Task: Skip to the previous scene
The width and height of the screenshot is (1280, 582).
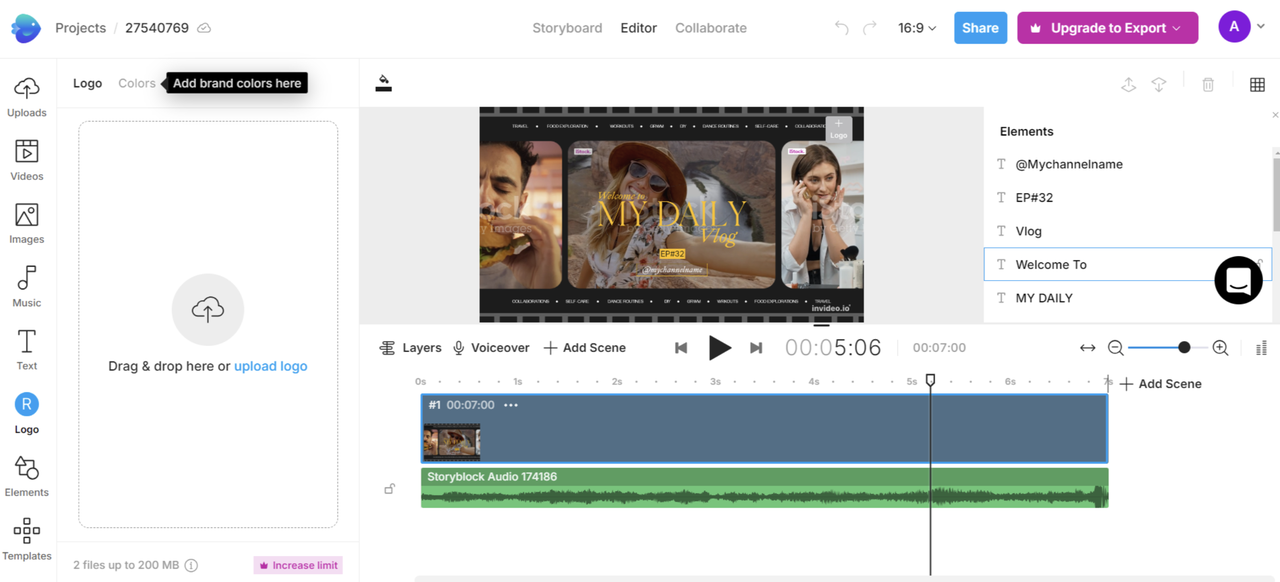Action: pos(681,348)
